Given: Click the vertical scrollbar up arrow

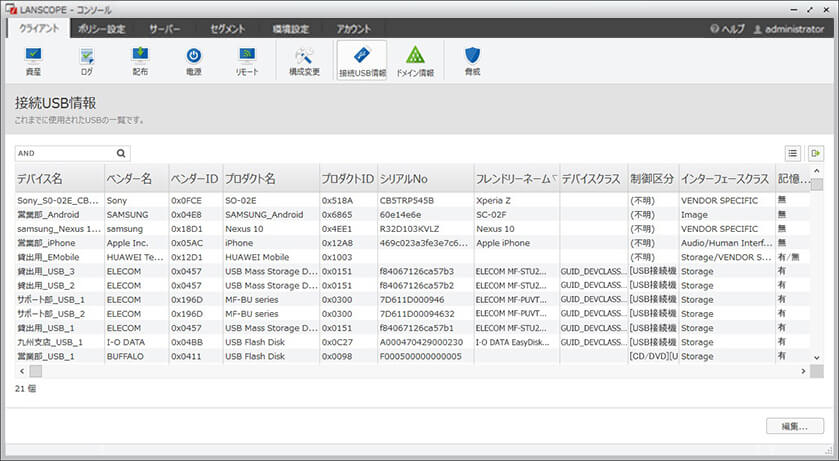Looking at the screenshot, I should [x=817, y=171].
